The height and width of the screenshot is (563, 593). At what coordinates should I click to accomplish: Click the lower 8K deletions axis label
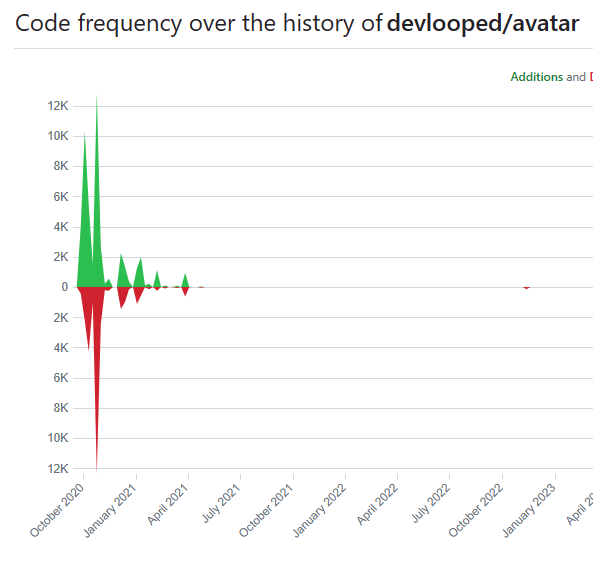(61, 408)
